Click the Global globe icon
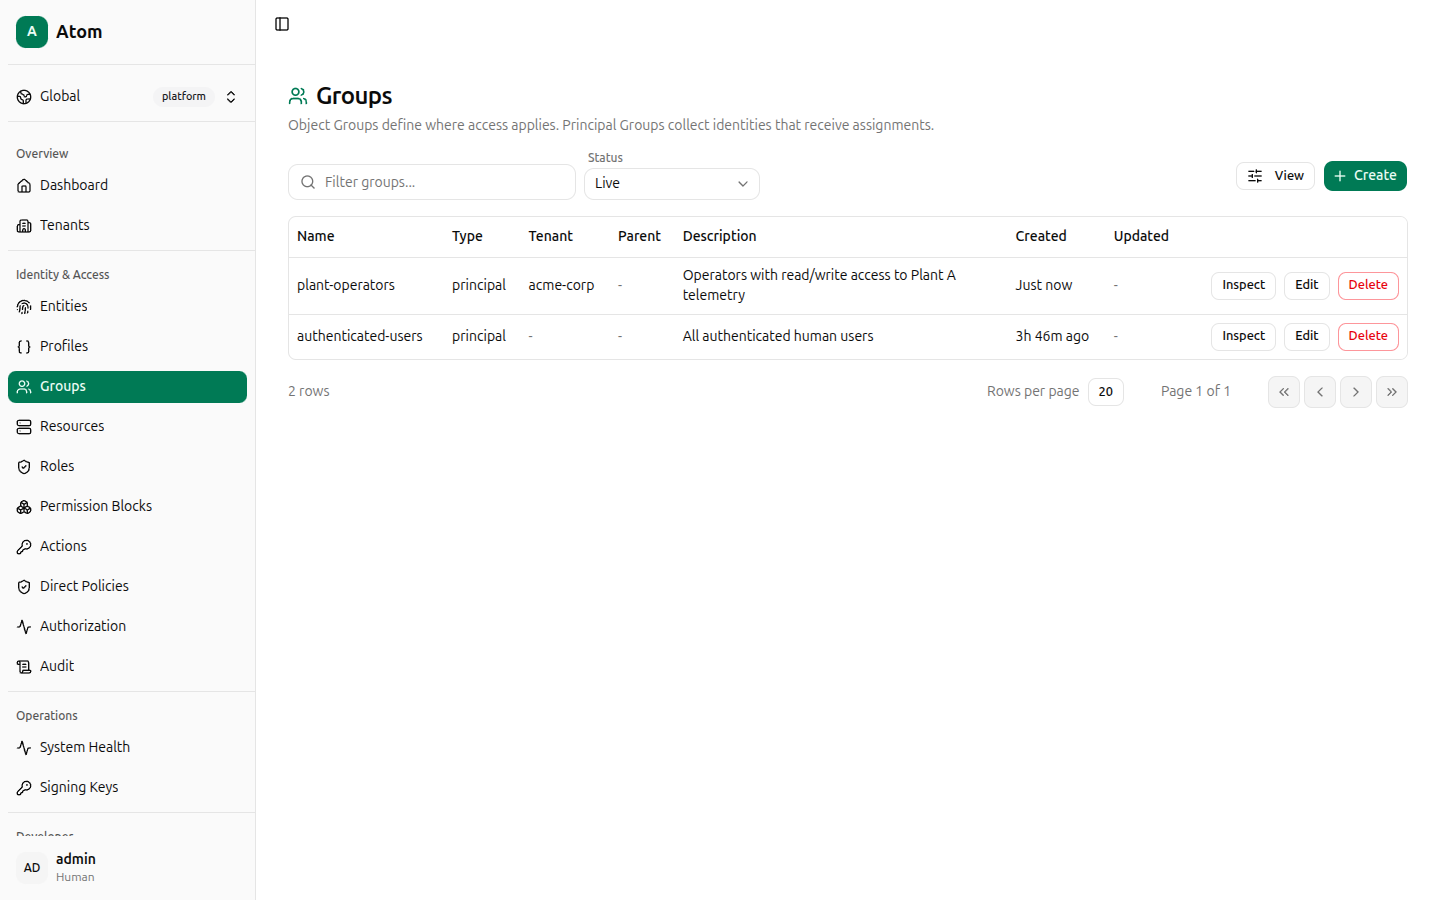This screenshot has height=900, width=1440. click(24, 97)
